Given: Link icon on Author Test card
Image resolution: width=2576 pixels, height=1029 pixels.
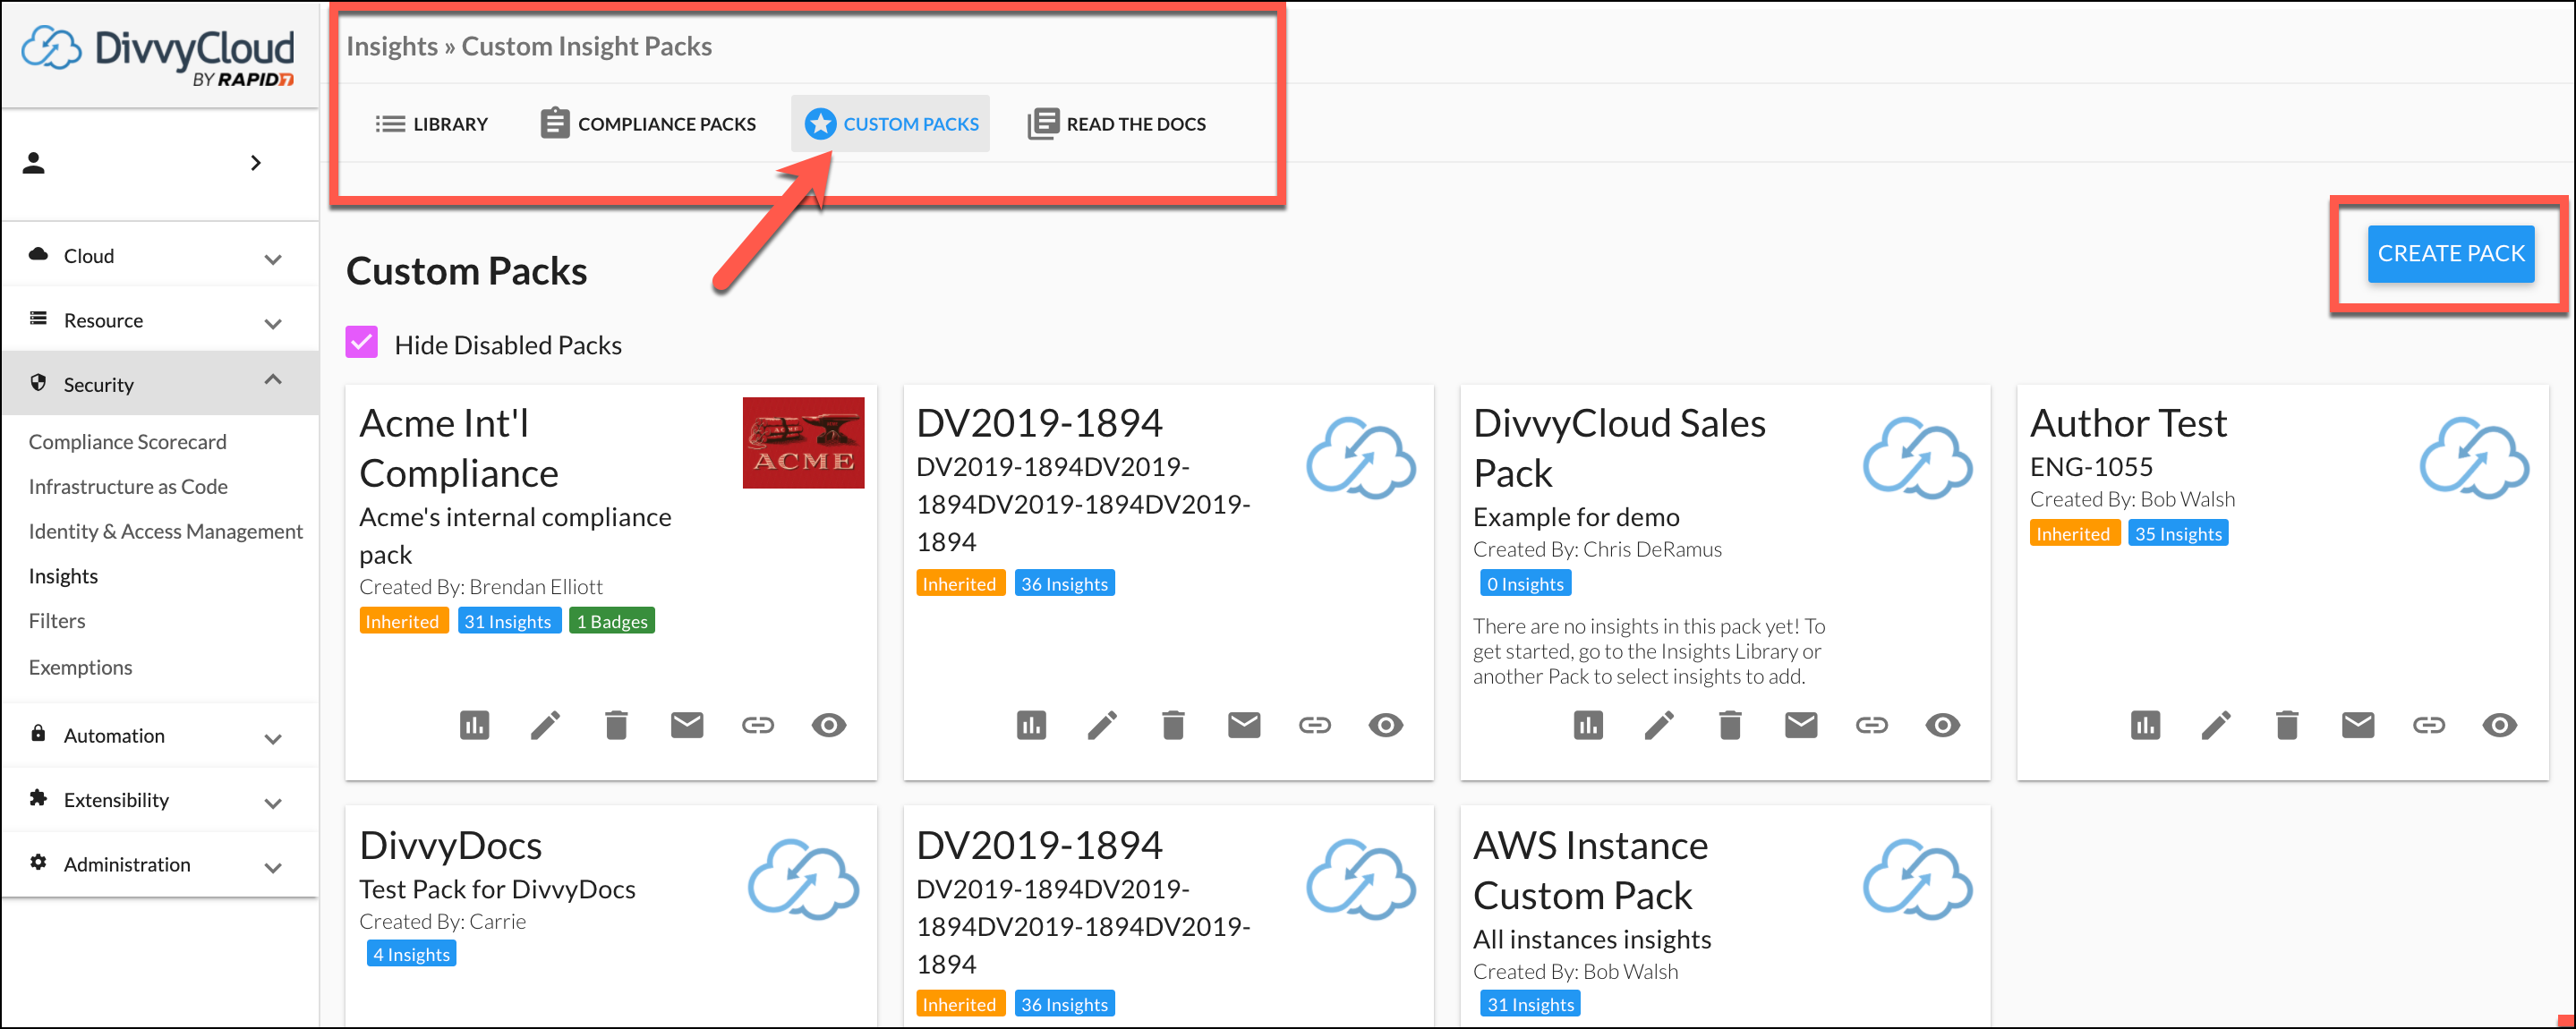Looking at the screenshot, I should click(2429, 725).
